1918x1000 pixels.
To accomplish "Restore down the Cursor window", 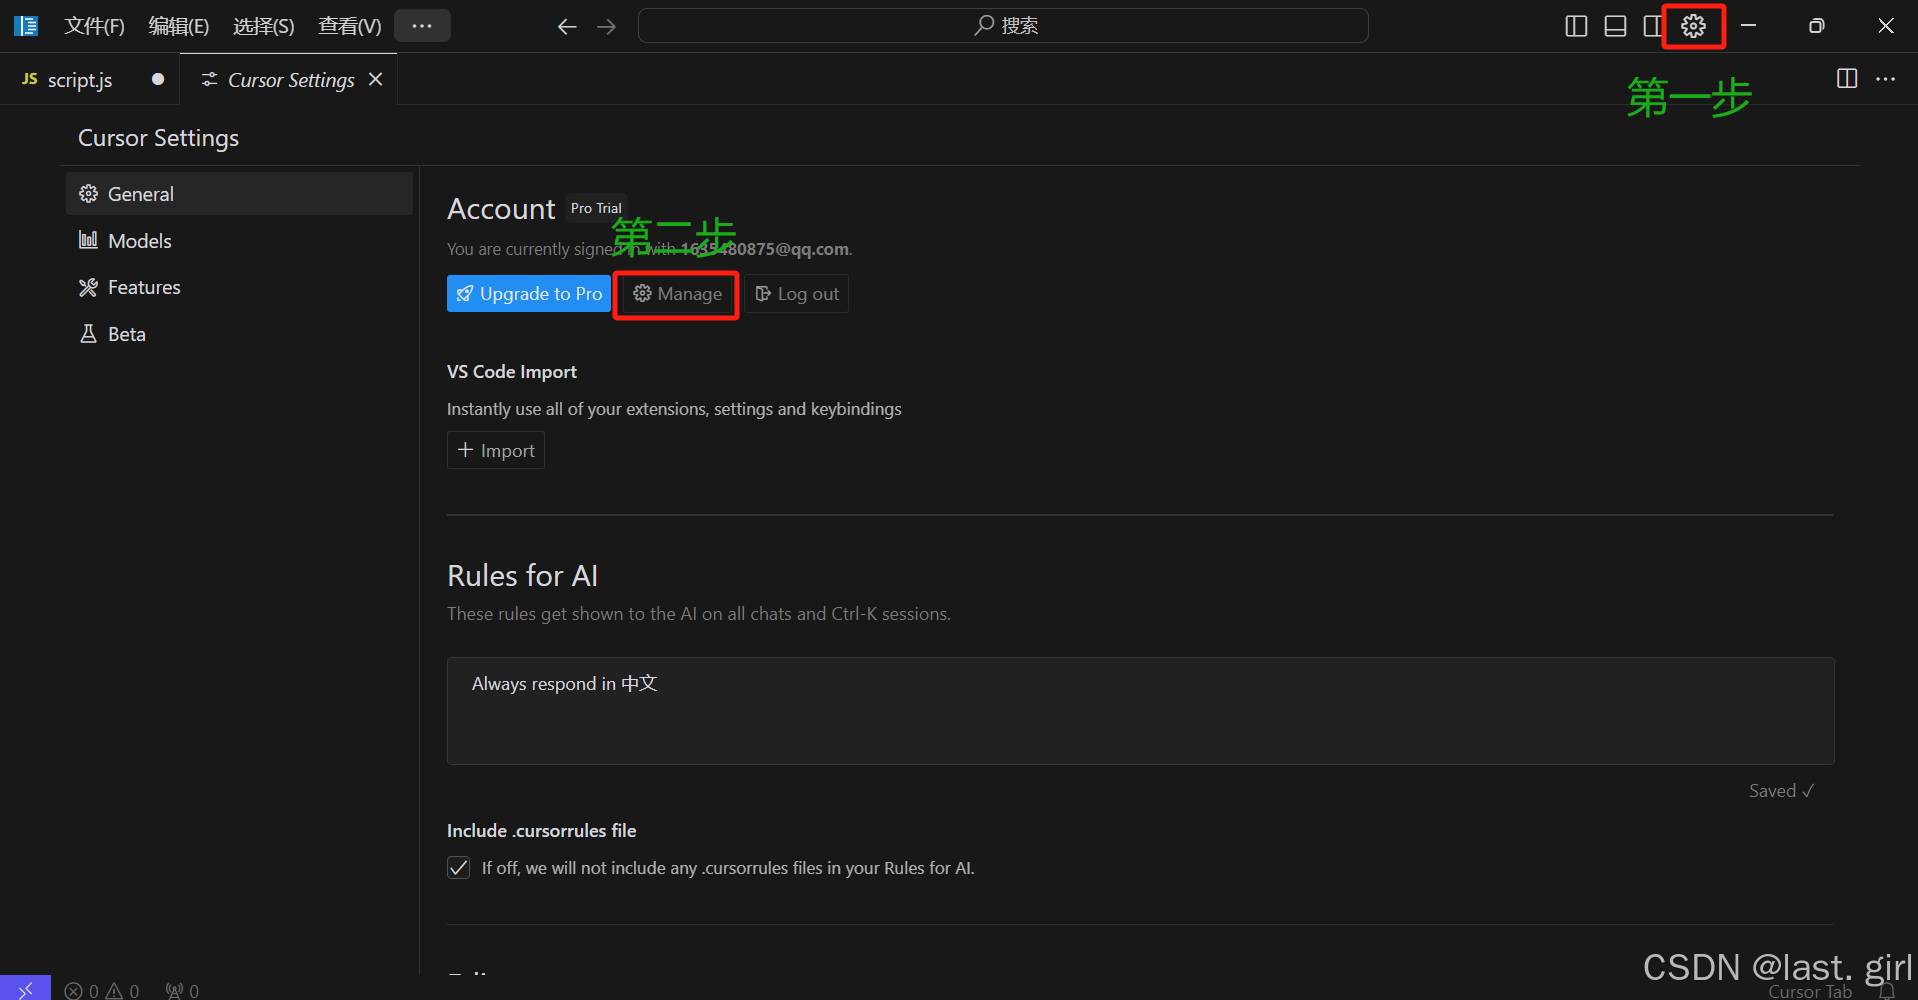I will tap(1817, 26).
